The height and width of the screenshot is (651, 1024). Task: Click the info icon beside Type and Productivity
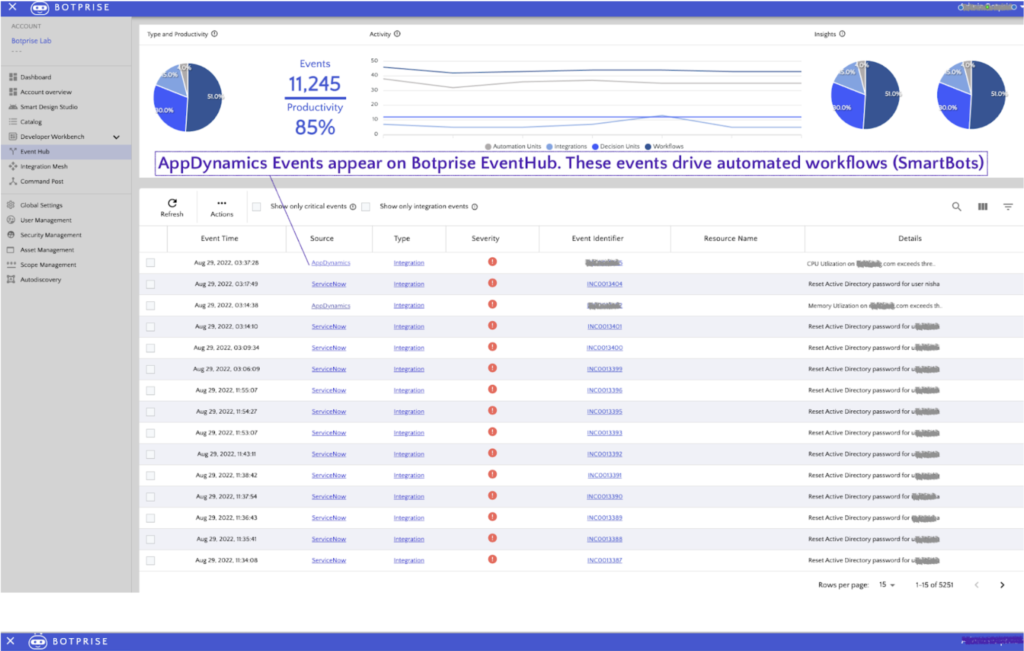click(214, 34)
